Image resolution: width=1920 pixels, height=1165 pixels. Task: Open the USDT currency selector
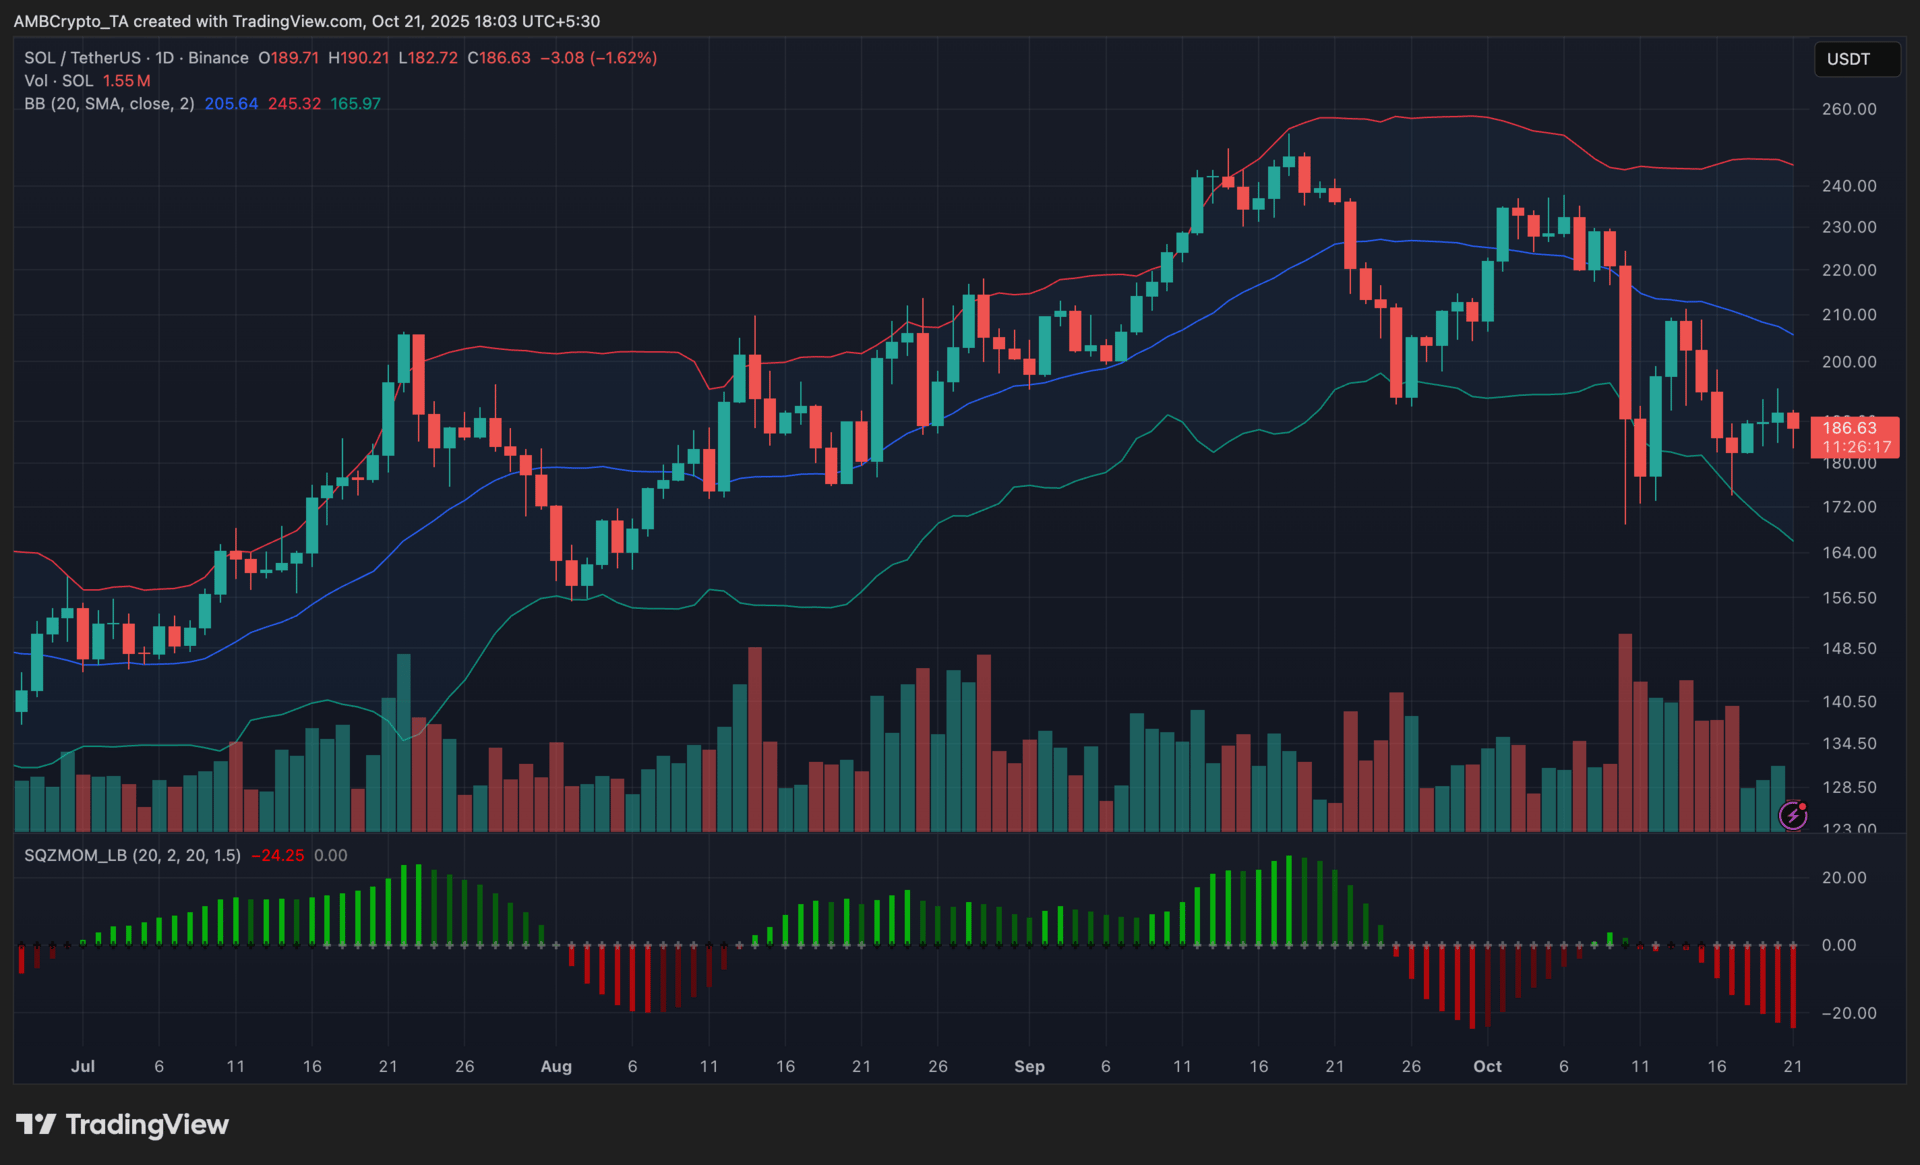tap(1856, 59)
